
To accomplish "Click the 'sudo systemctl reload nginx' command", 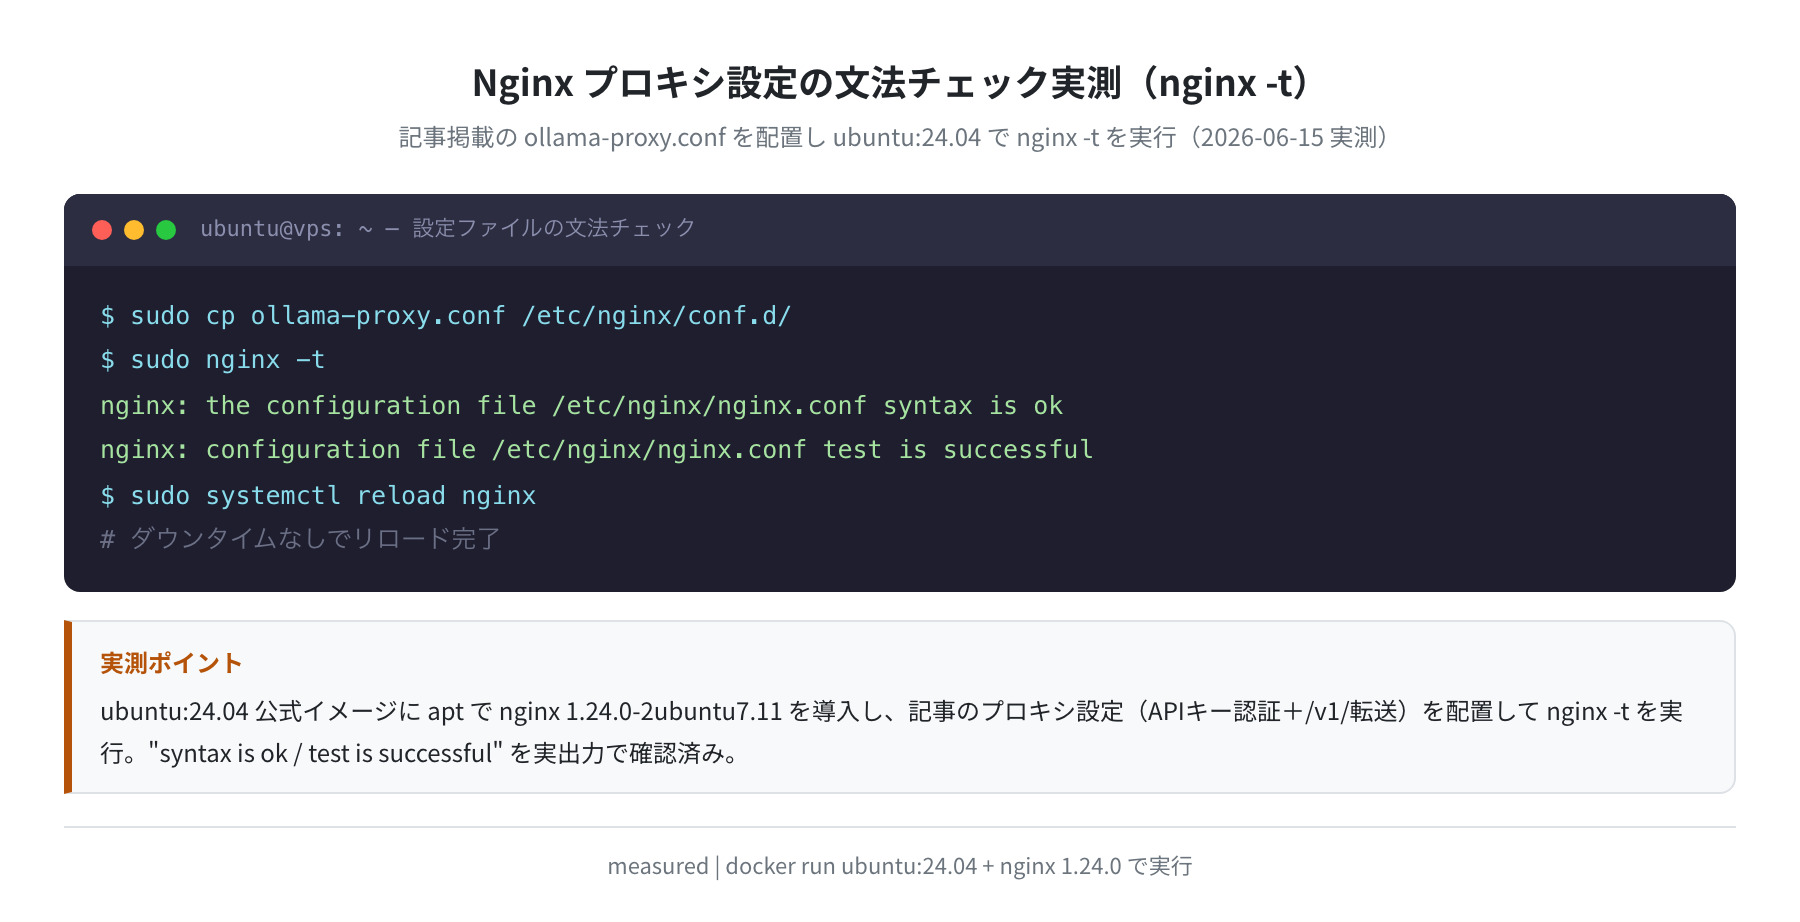I will pos(318,496).
